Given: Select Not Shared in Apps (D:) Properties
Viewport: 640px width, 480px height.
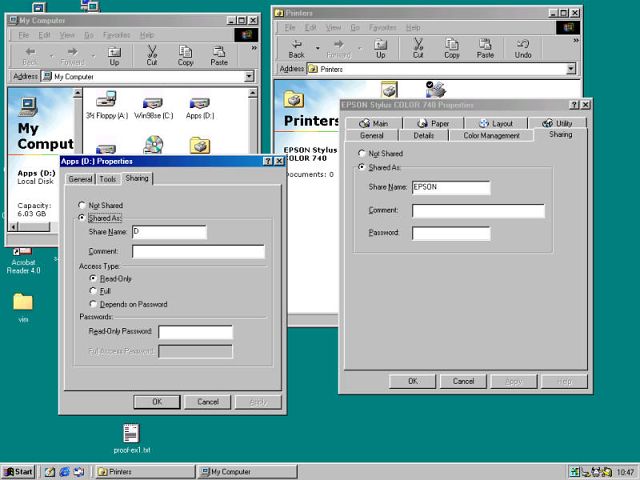Looking at the screenshot, I should (x=82, y=205).
